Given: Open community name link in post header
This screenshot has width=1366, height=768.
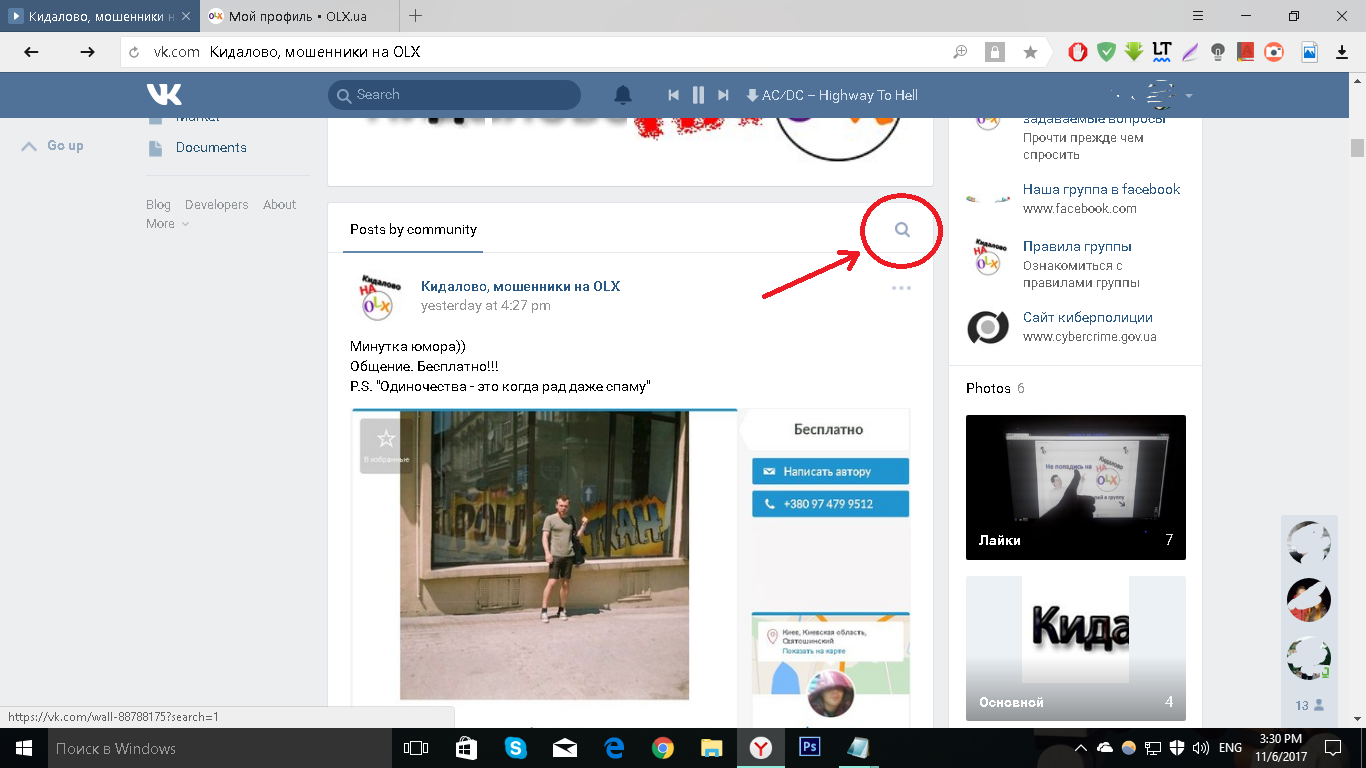Looking at the screenshot, I should coord(520,286).
